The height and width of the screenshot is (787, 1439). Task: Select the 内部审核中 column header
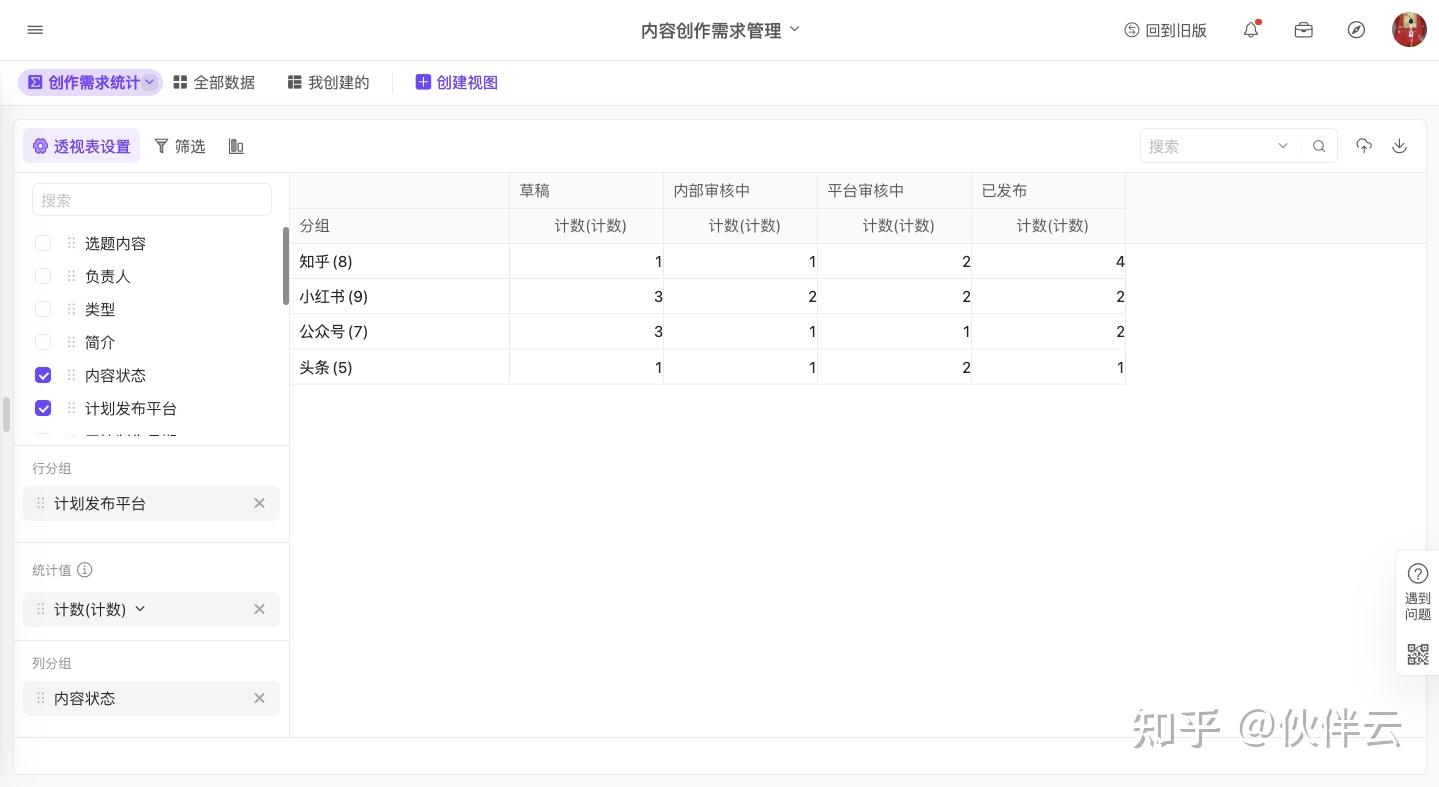[x=741, y=190]
